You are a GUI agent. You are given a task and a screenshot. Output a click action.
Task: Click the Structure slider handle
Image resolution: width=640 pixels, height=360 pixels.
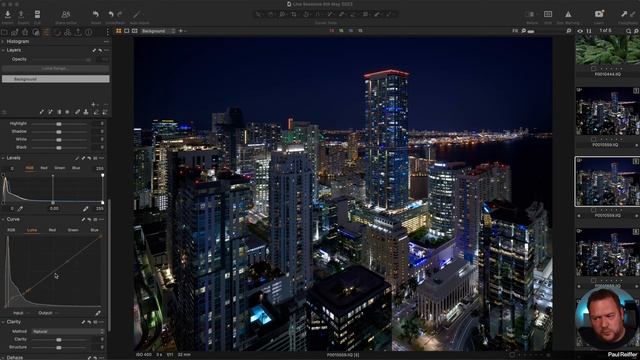pyautogui.click(x=59, y=348)
